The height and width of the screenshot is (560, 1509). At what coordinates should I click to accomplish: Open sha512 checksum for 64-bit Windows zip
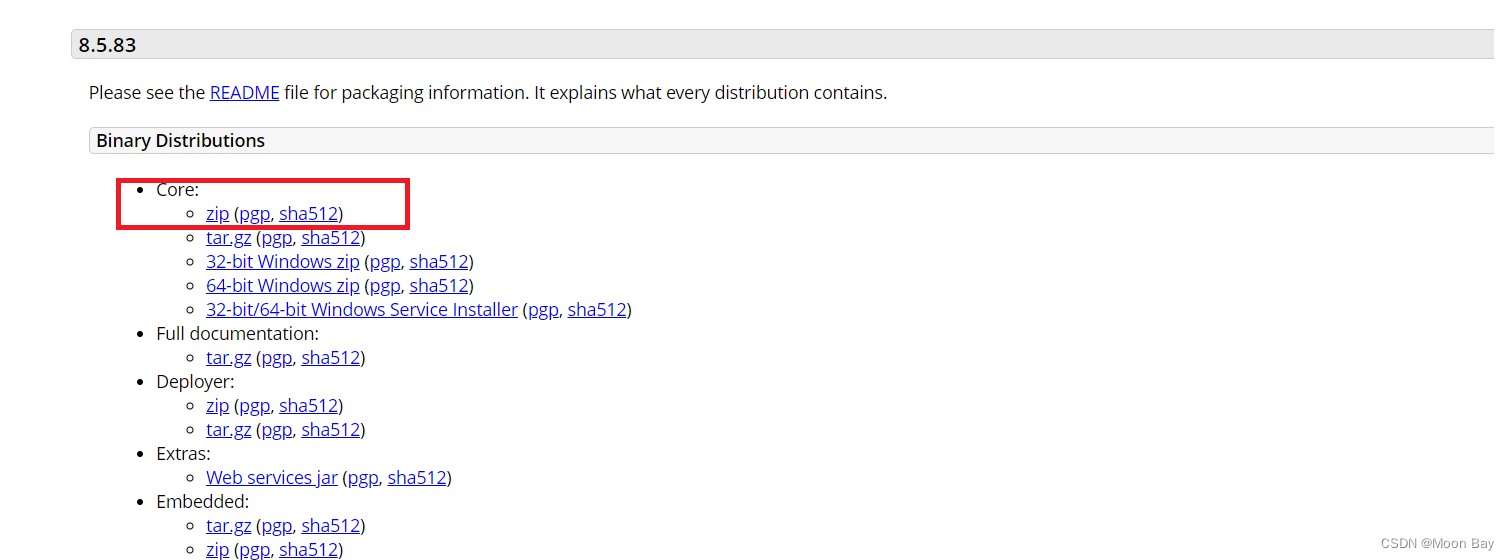pyautogui.click(x=439, y=286)
